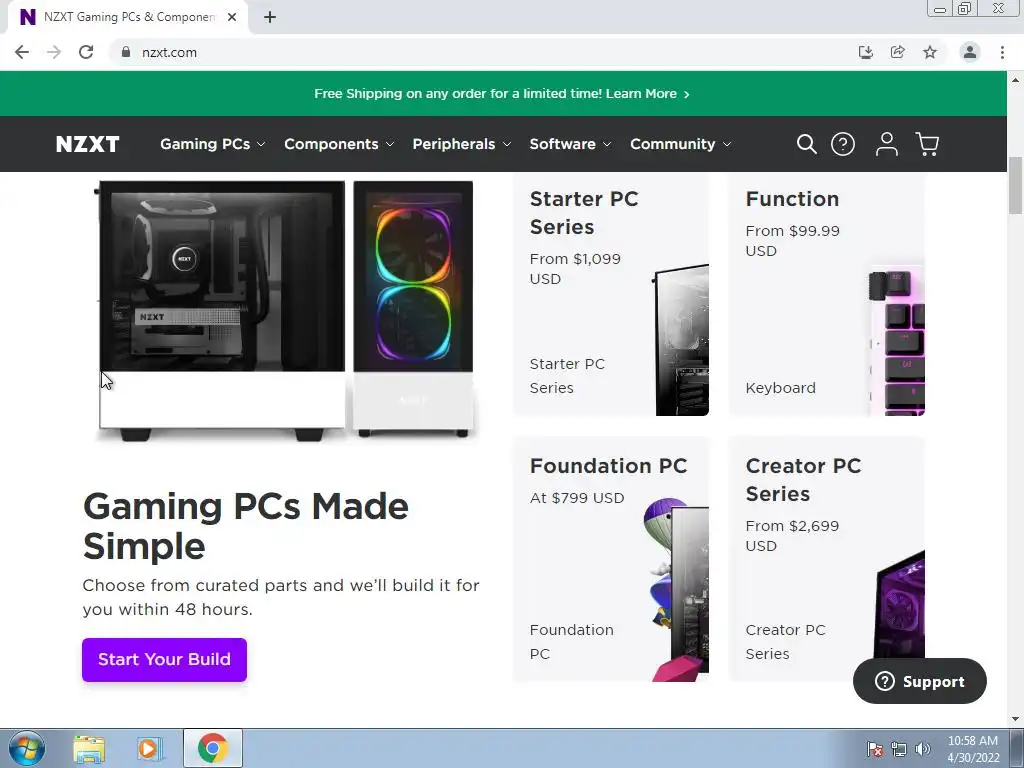Open the Creator PC Series card
Viewport: 1024px width, 768px height.
pos(827,560)
